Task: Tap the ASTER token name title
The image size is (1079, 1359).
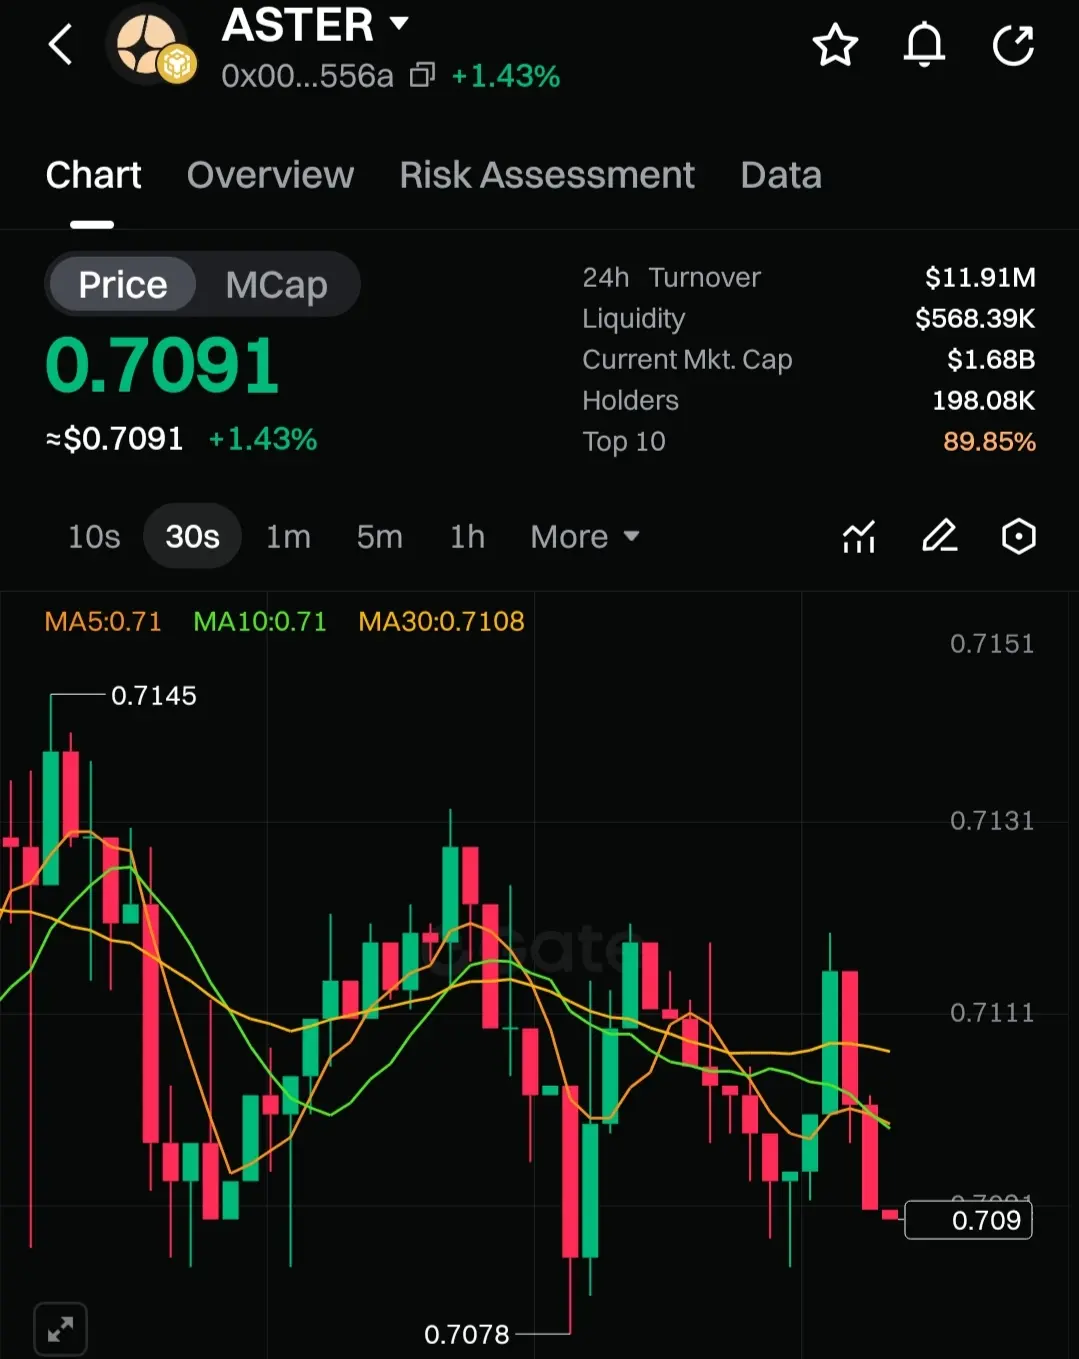Action: 298,25
